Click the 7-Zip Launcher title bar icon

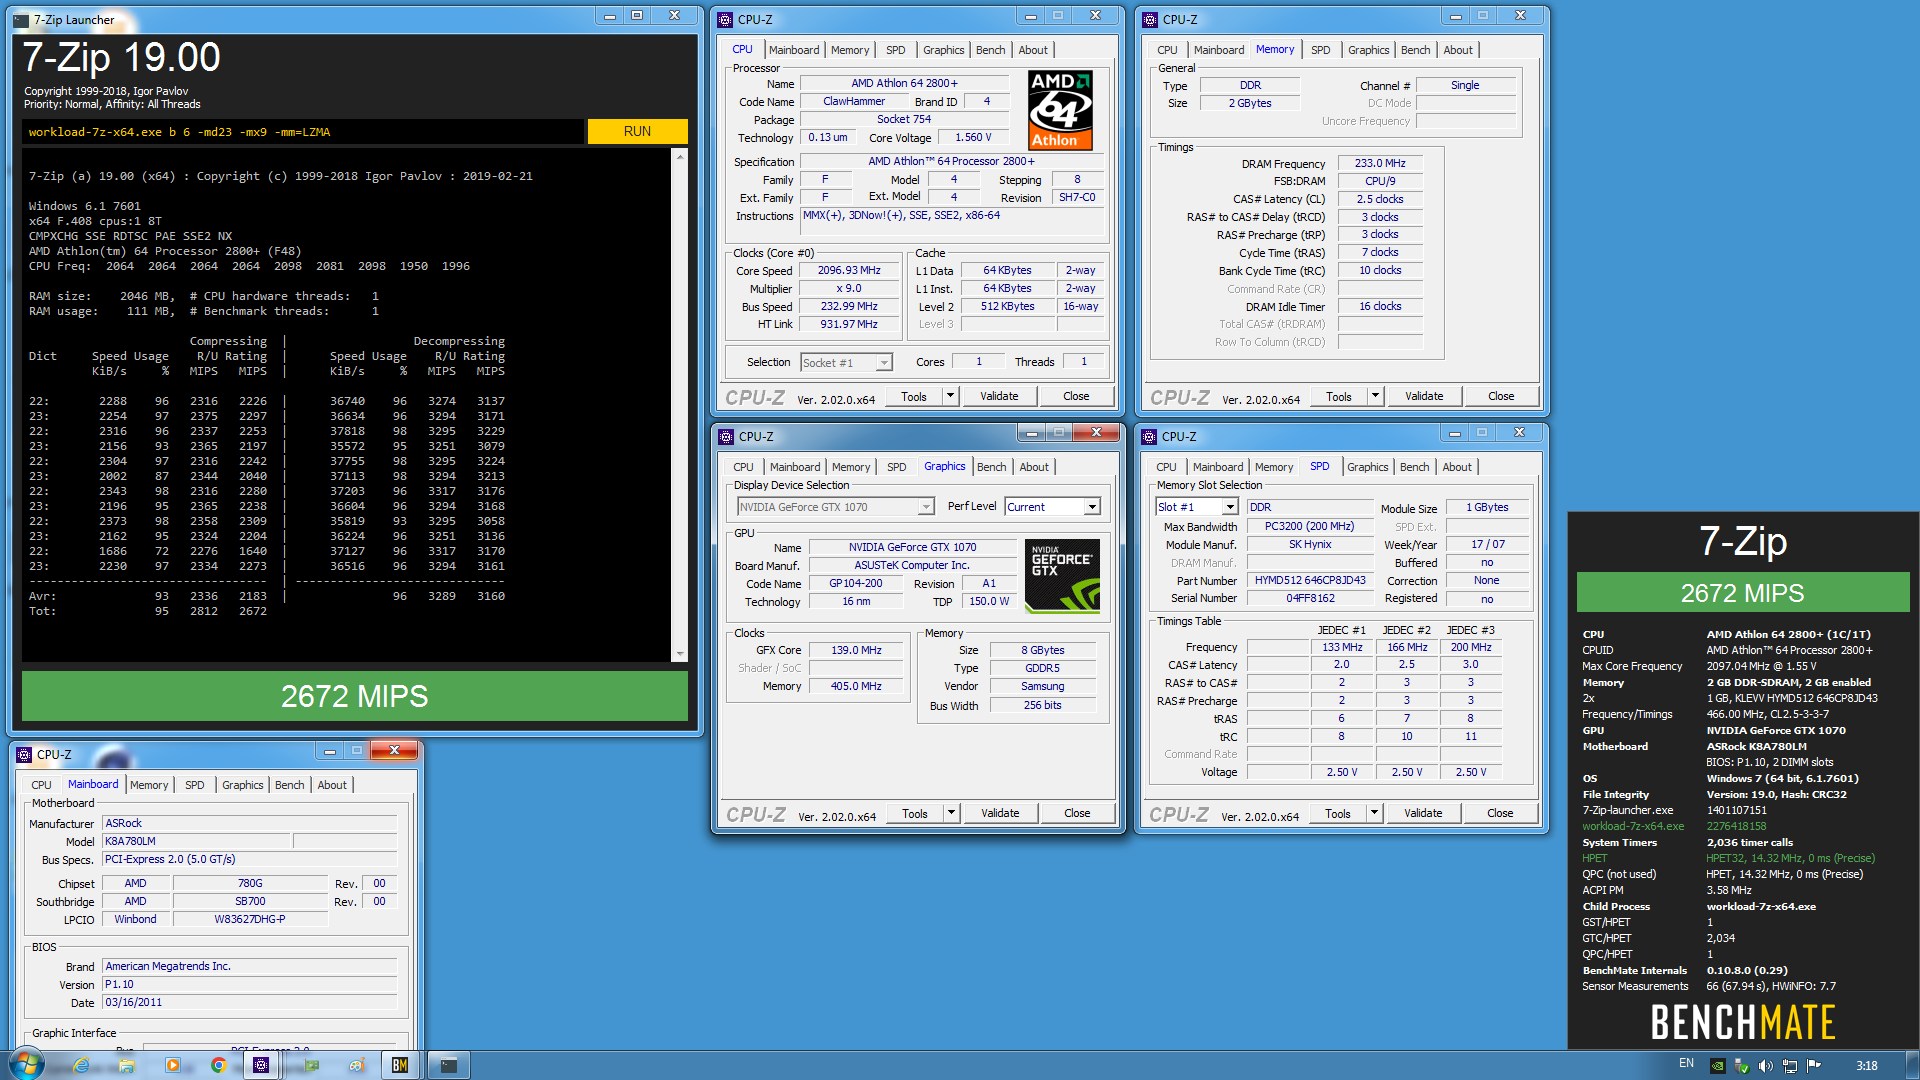(22, 19)
